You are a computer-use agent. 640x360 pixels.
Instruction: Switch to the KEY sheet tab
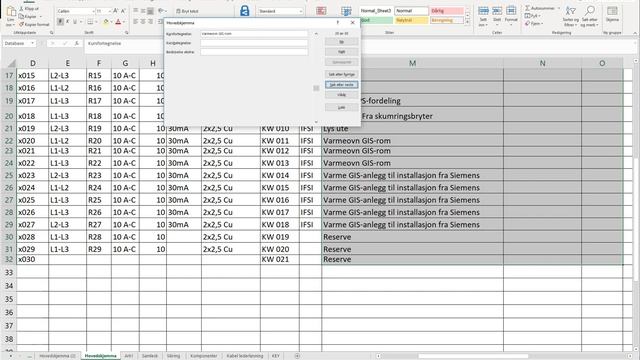click(x=276, y=356)
